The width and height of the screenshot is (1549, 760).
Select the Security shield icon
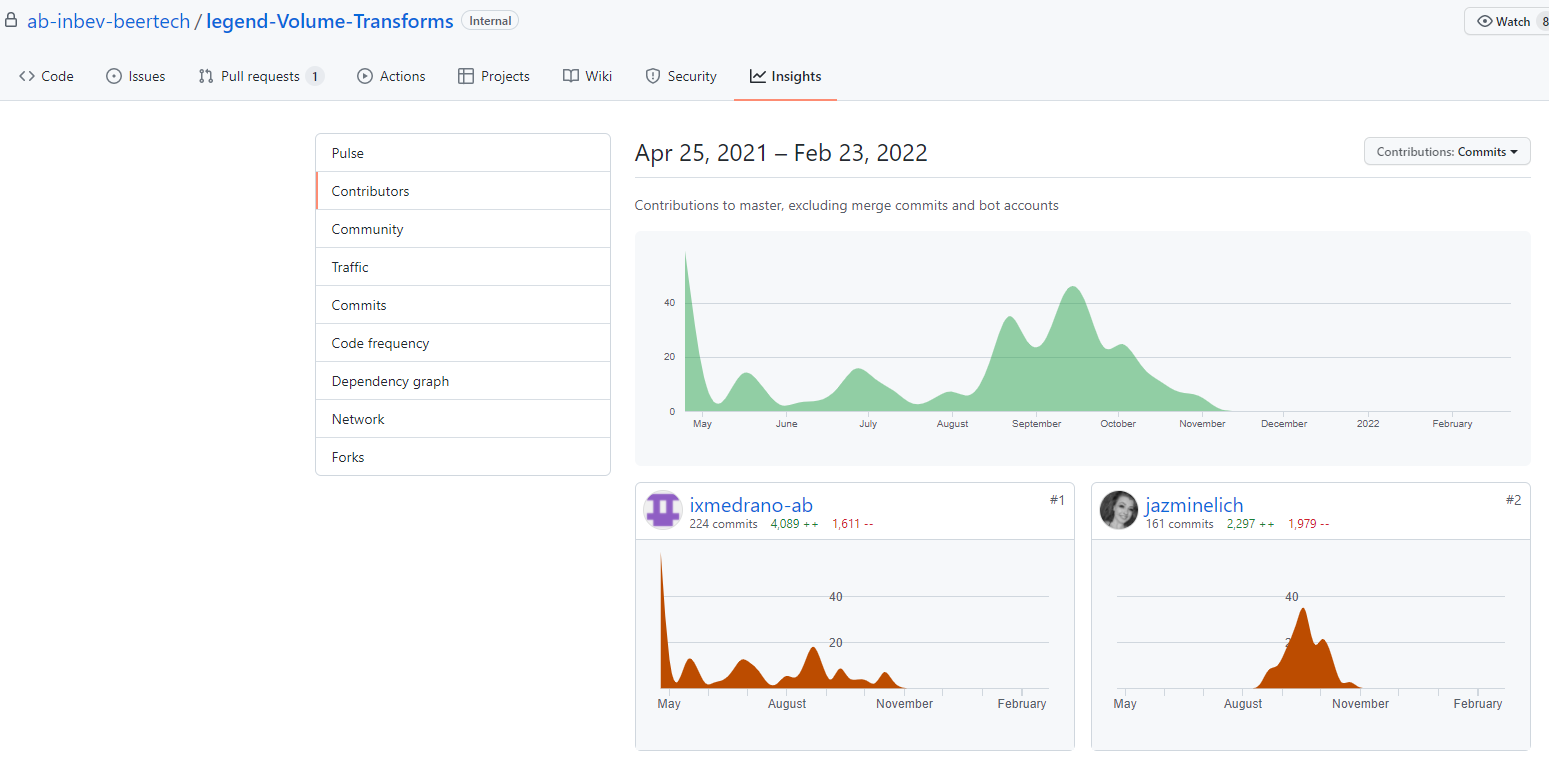(x=654, y=75)
